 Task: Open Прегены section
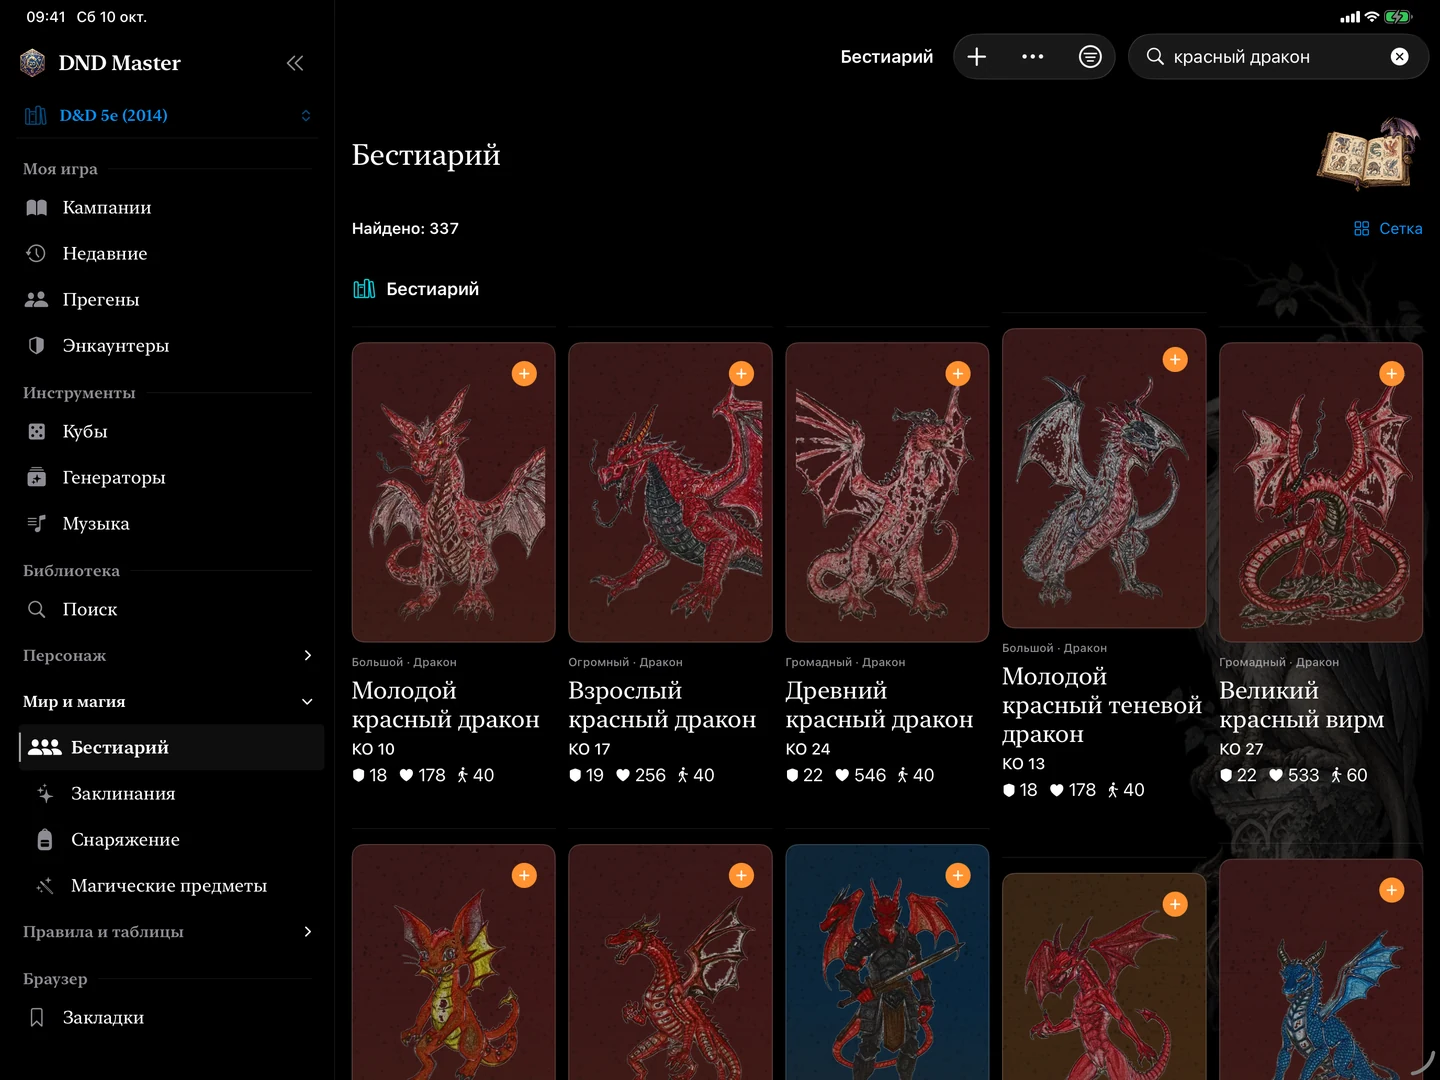pyautogui.click(x=167, y=299)
